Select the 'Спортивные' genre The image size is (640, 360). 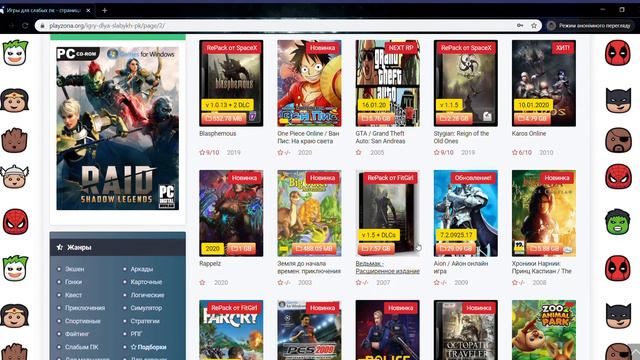point(82,321)
